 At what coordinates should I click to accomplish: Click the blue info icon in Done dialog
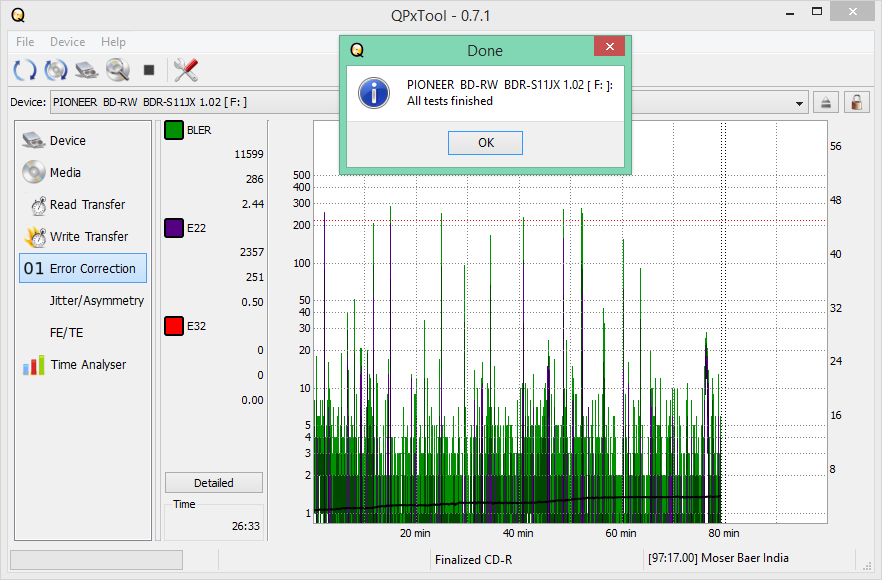pos(374,93)
